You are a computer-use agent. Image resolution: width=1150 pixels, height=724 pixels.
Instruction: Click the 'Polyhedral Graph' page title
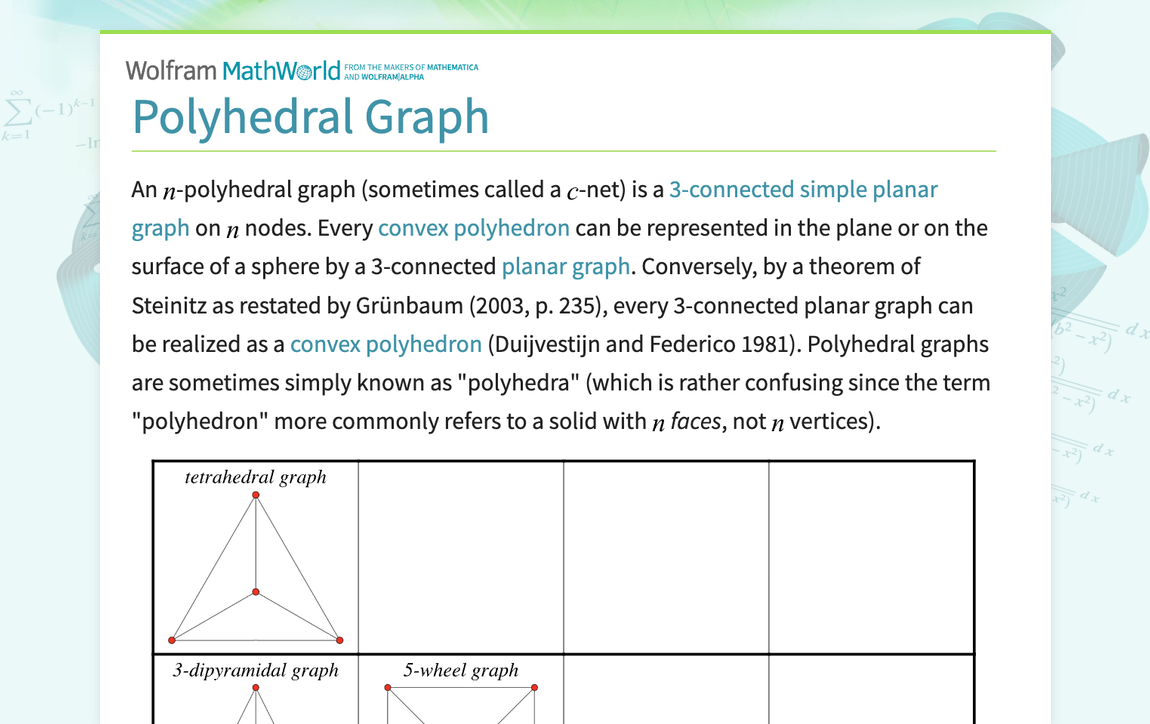coord(310,117)
